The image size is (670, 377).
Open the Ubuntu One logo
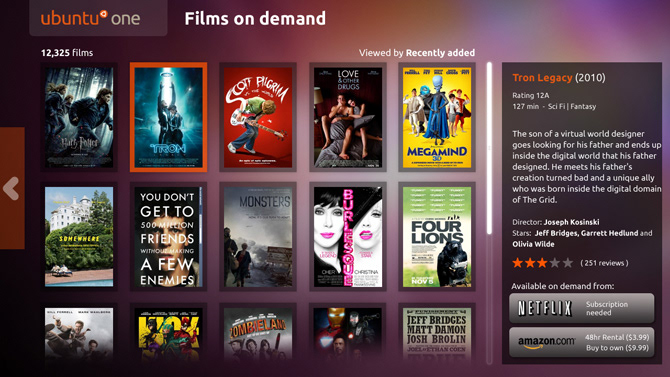tap(91, 18)
